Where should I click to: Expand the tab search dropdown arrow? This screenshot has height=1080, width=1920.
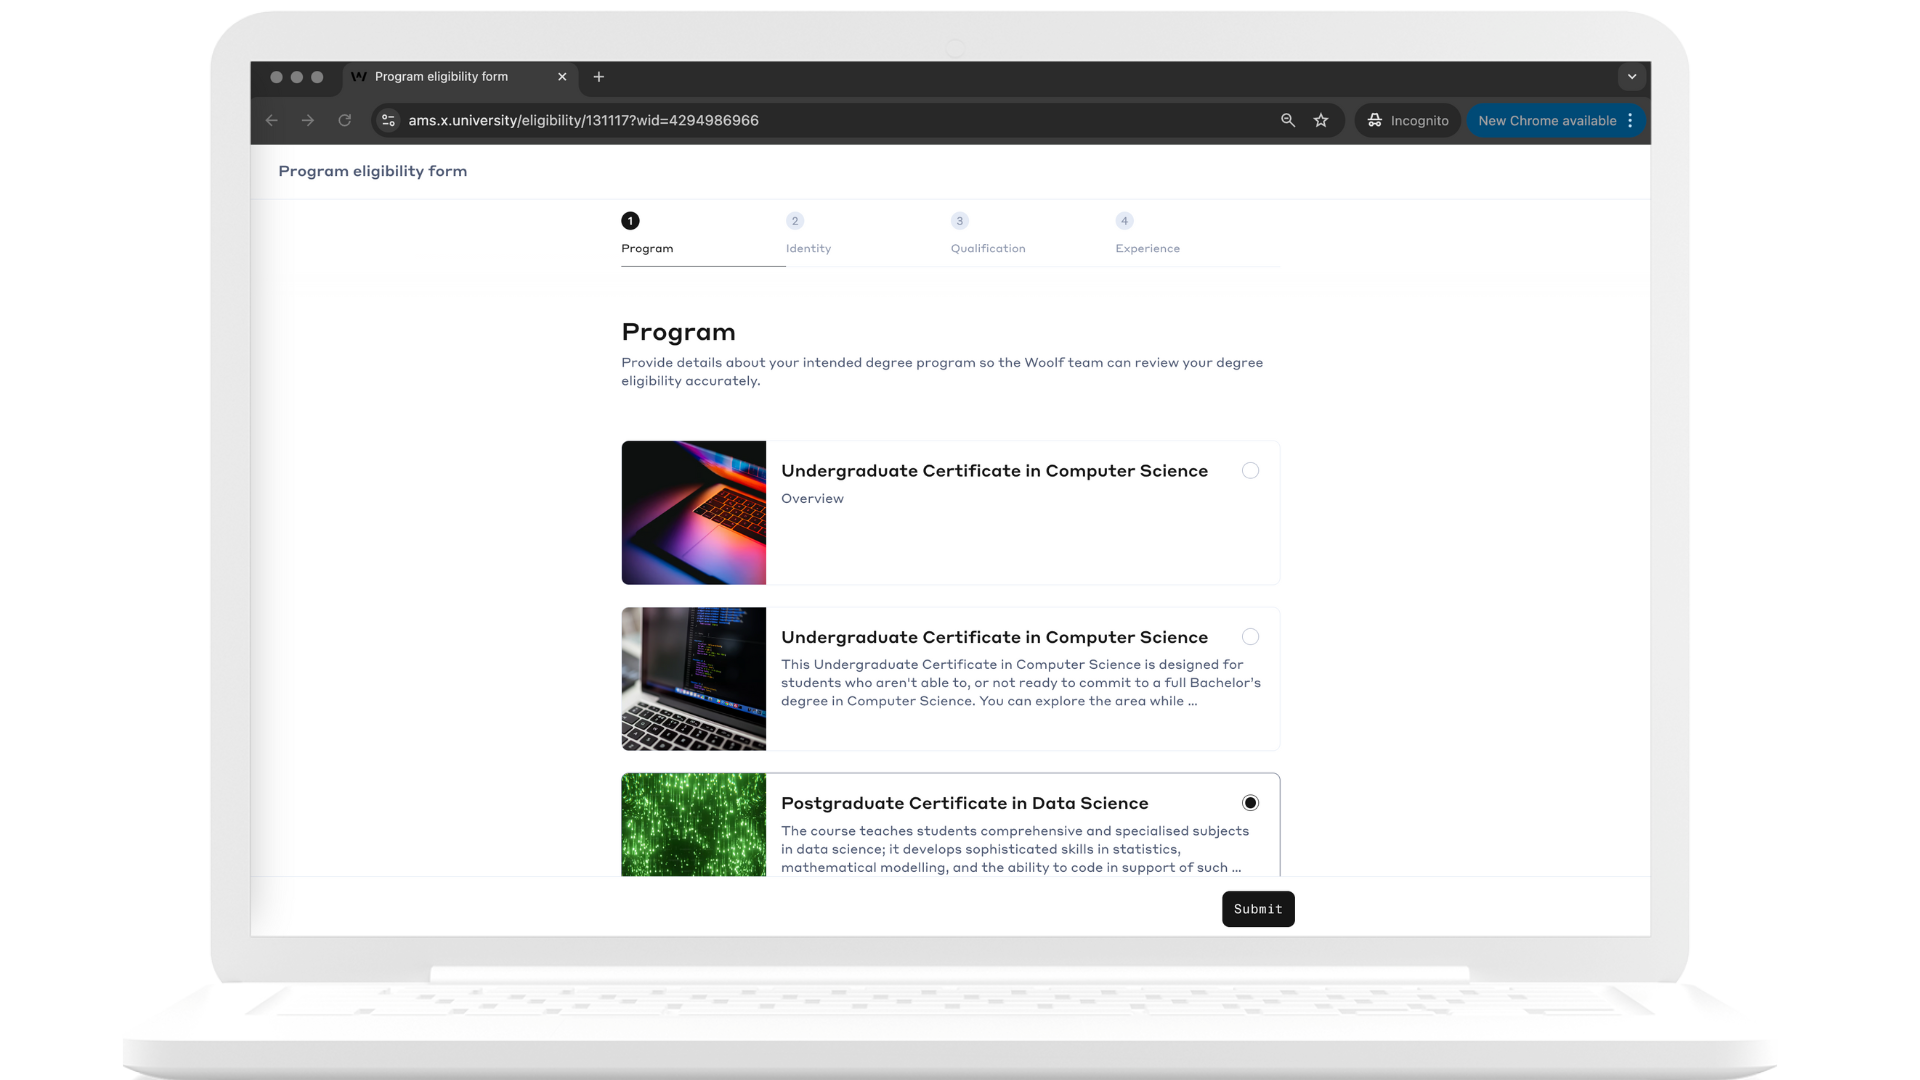tap(1632, 77)
